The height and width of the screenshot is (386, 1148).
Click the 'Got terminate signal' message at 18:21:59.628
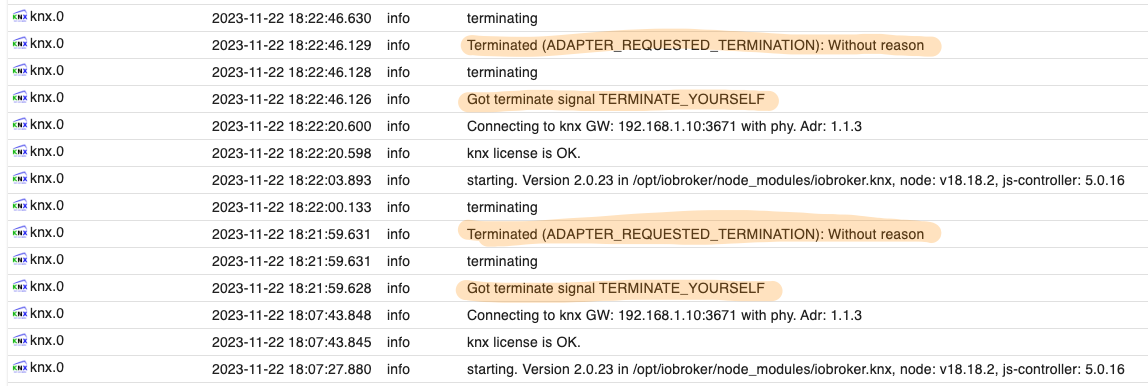[x=616, y=289]
